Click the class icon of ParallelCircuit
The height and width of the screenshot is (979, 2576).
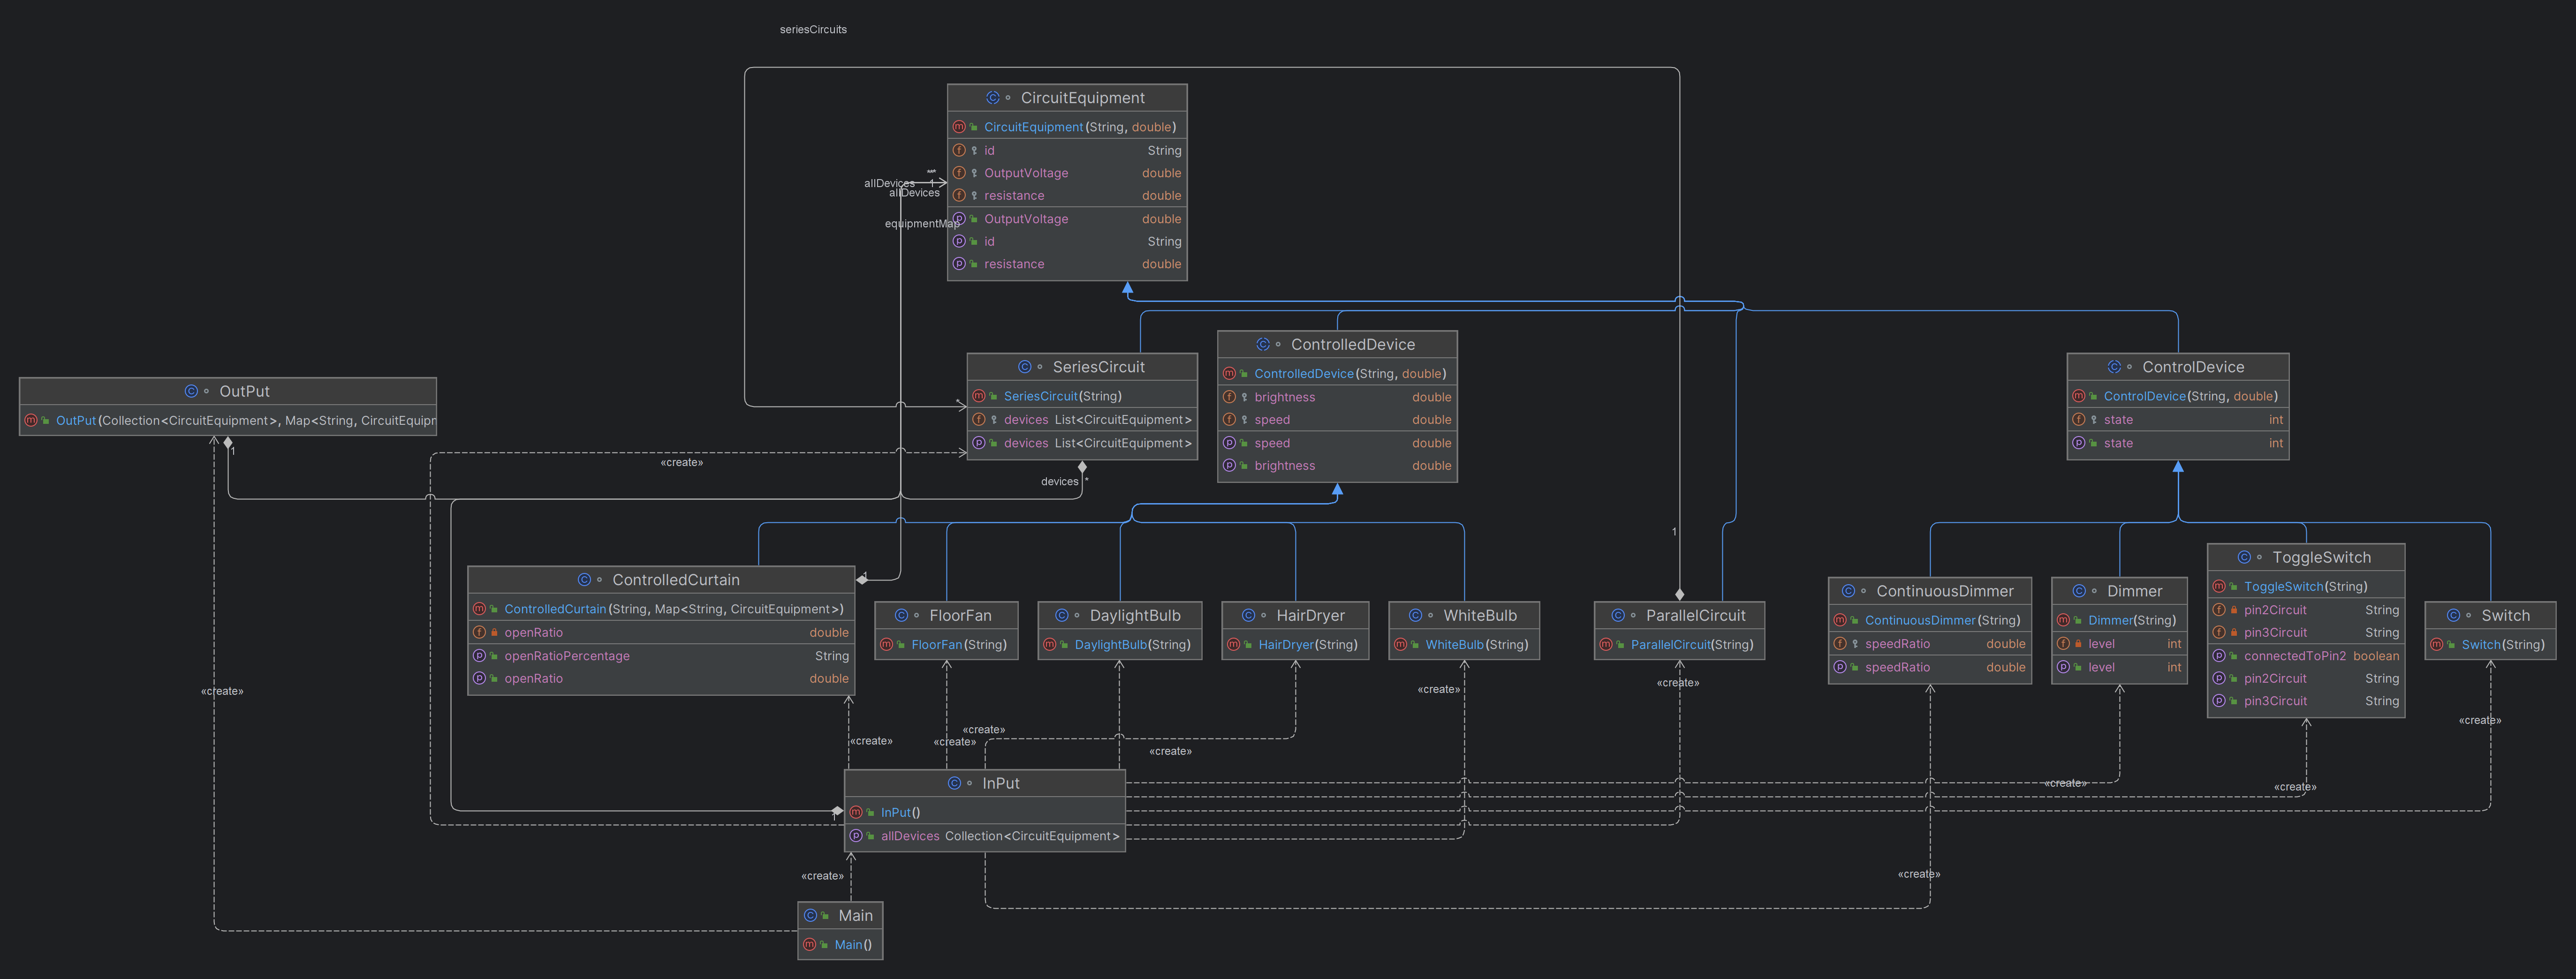1618,615
